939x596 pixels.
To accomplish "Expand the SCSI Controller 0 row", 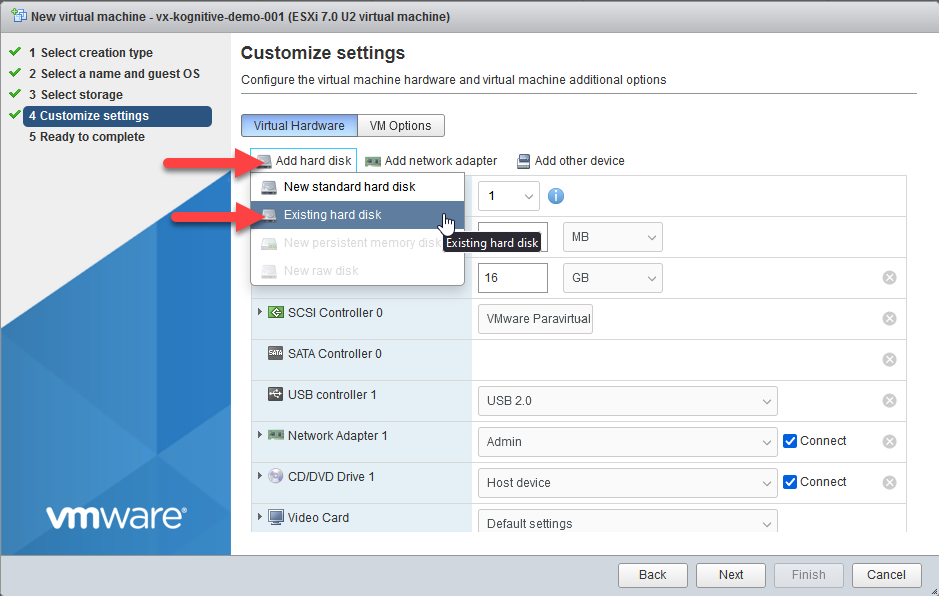I will (x=260, y=312).
